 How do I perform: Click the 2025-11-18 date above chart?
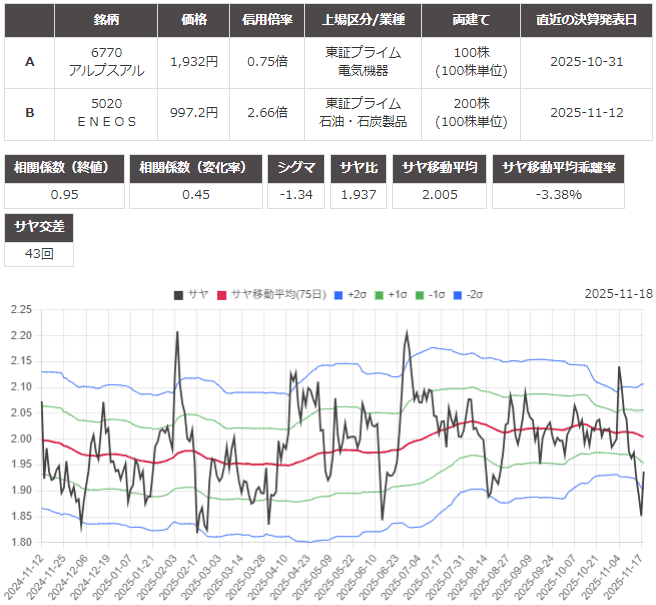pos(617,294)
